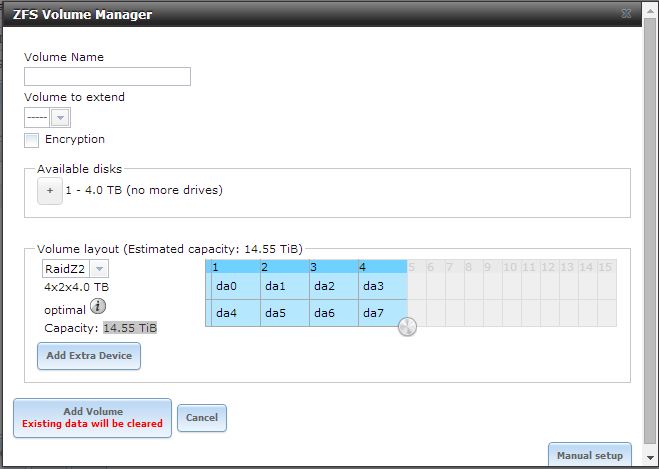Screen dimensions: 659x469
Task: Click the layout resize handle at da7
Action: point(407,327)
